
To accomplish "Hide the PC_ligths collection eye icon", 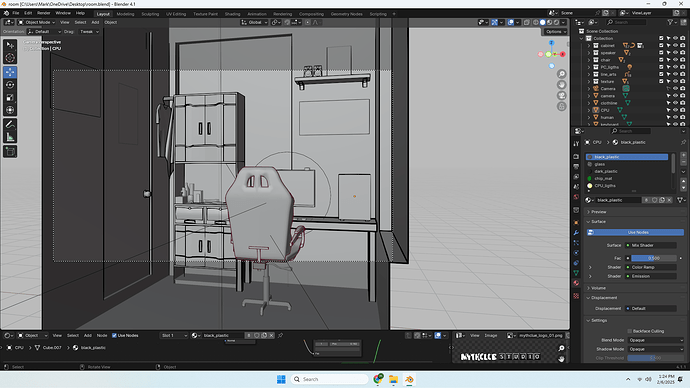I will (675, 67).
